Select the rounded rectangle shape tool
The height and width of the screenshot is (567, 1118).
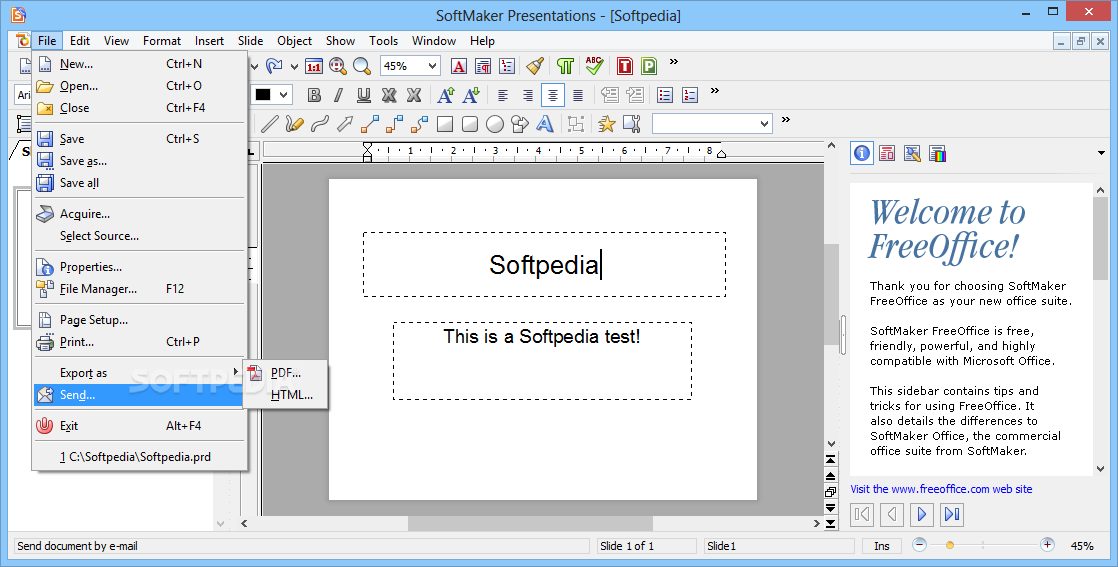(470, 124)
